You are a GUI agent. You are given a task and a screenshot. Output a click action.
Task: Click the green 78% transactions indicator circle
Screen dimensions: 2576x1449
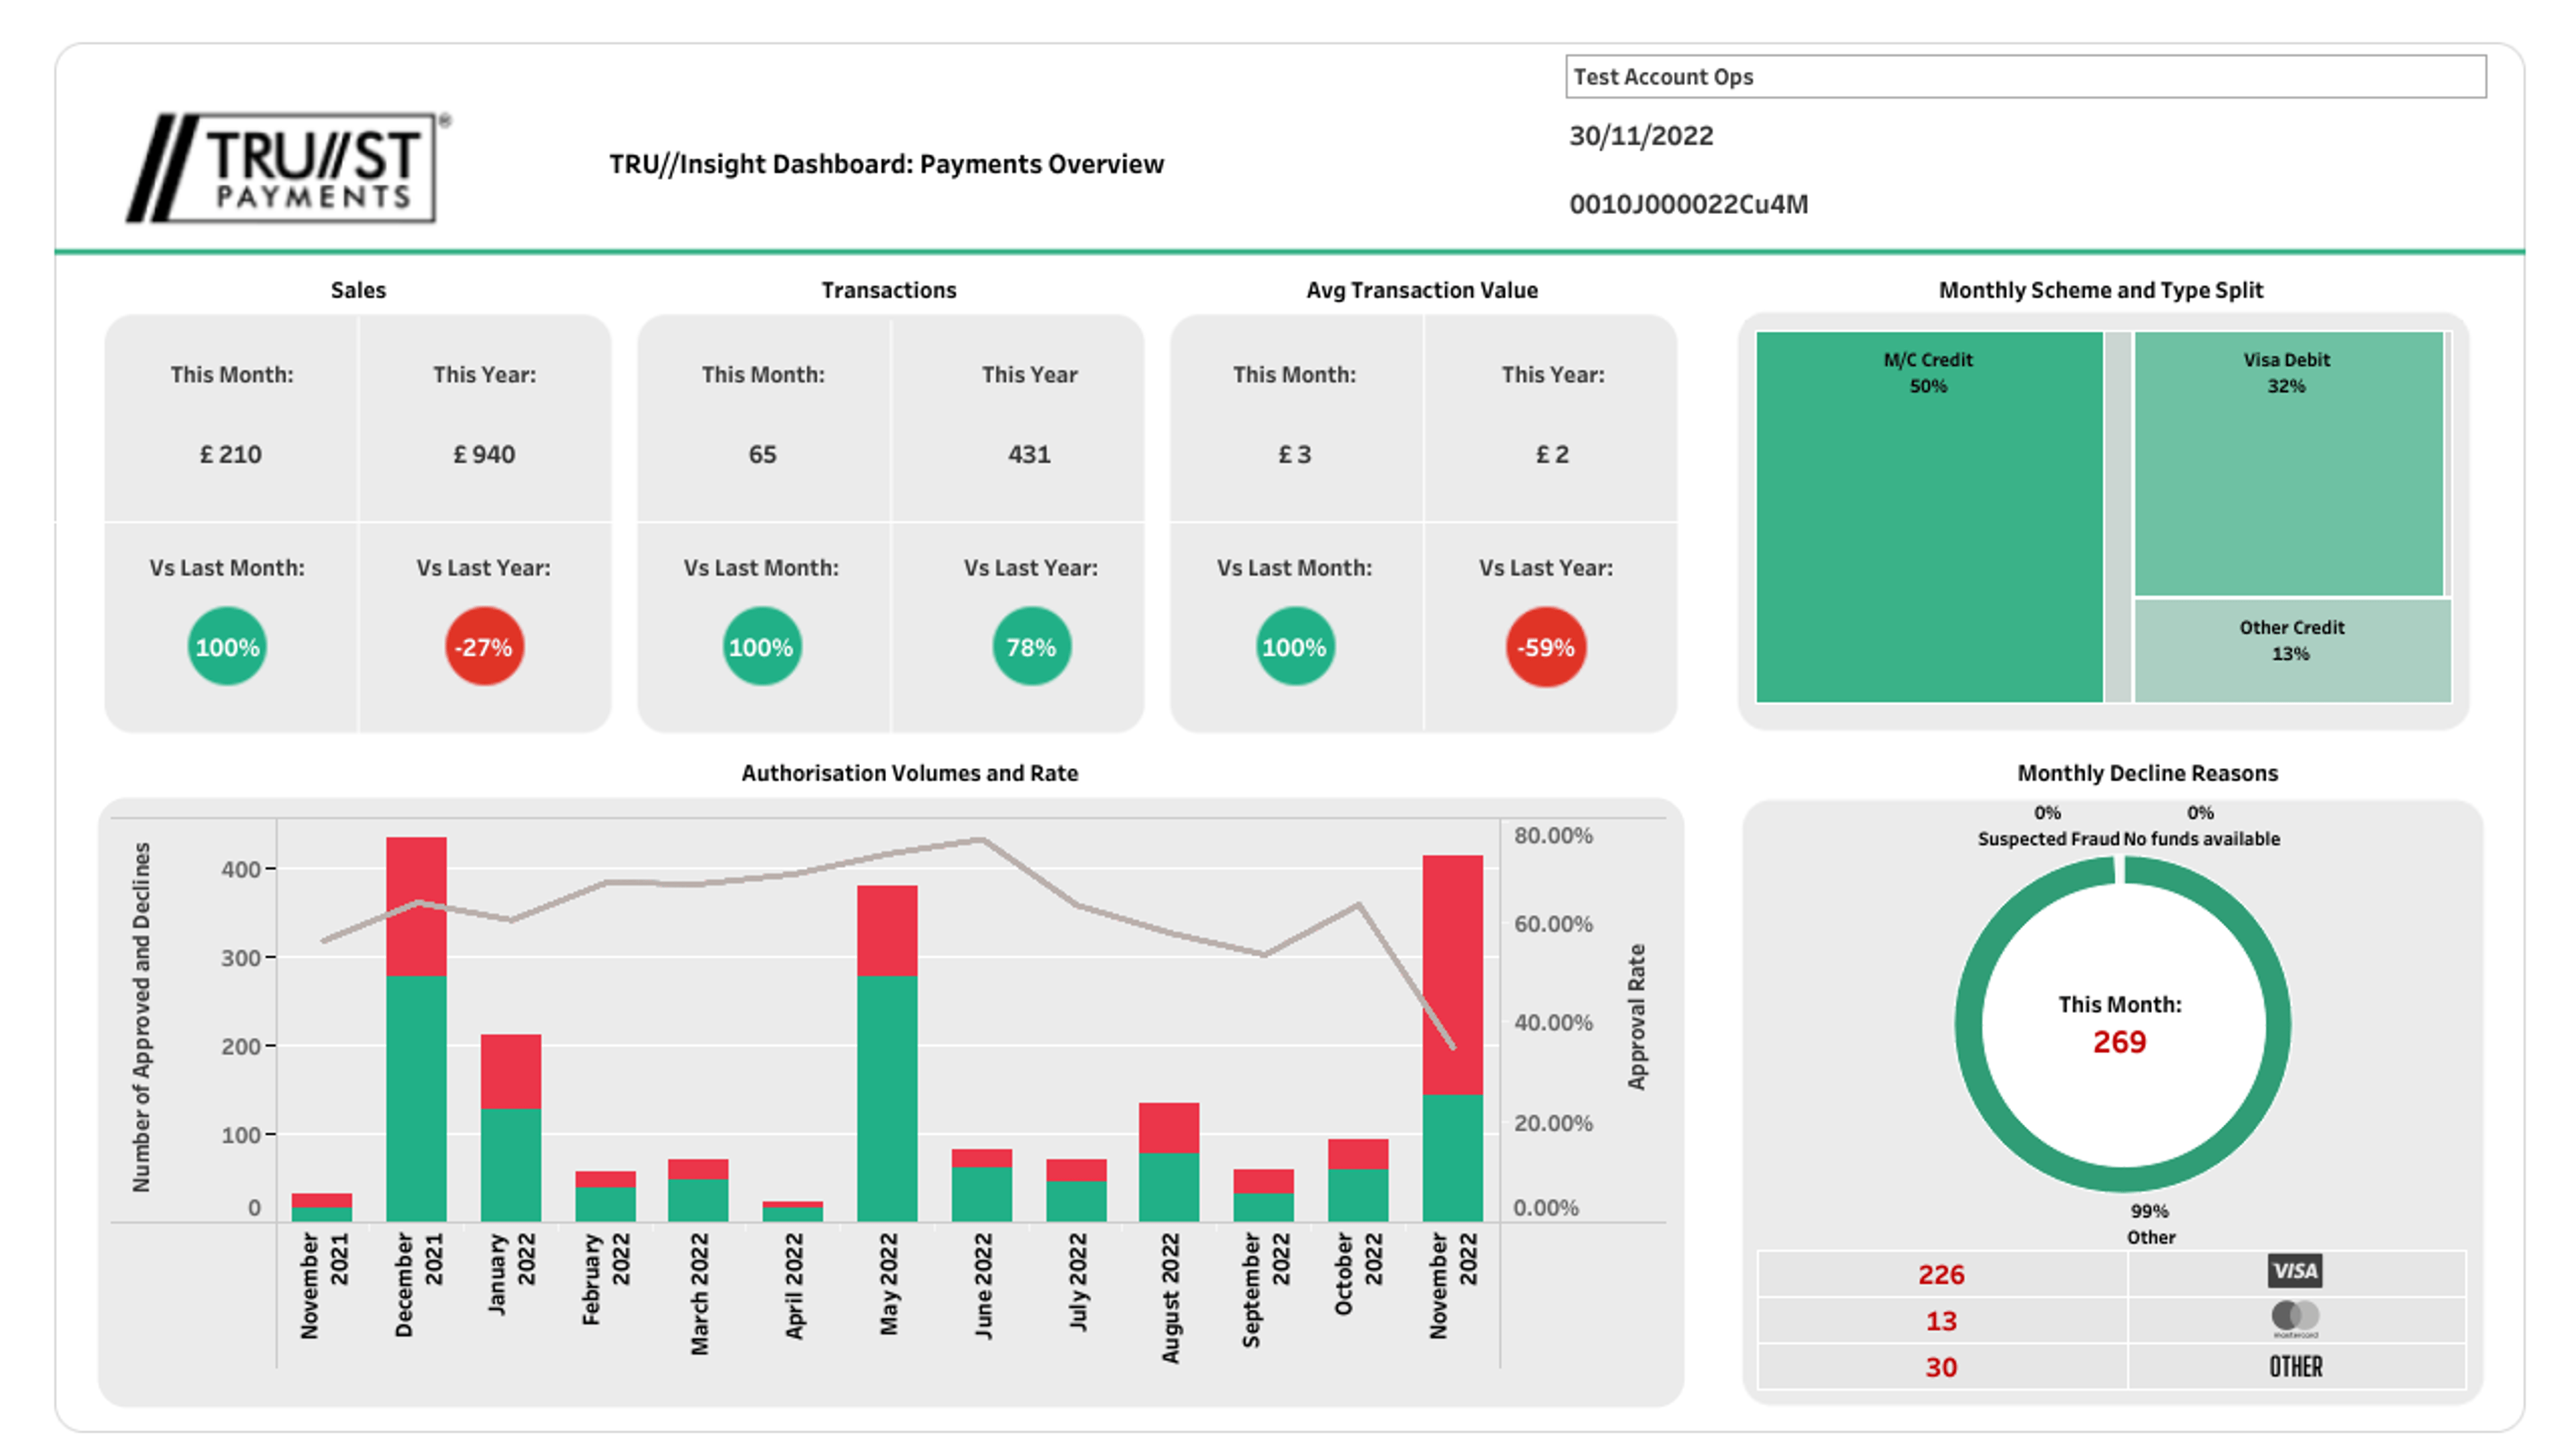click(1030, 647)
